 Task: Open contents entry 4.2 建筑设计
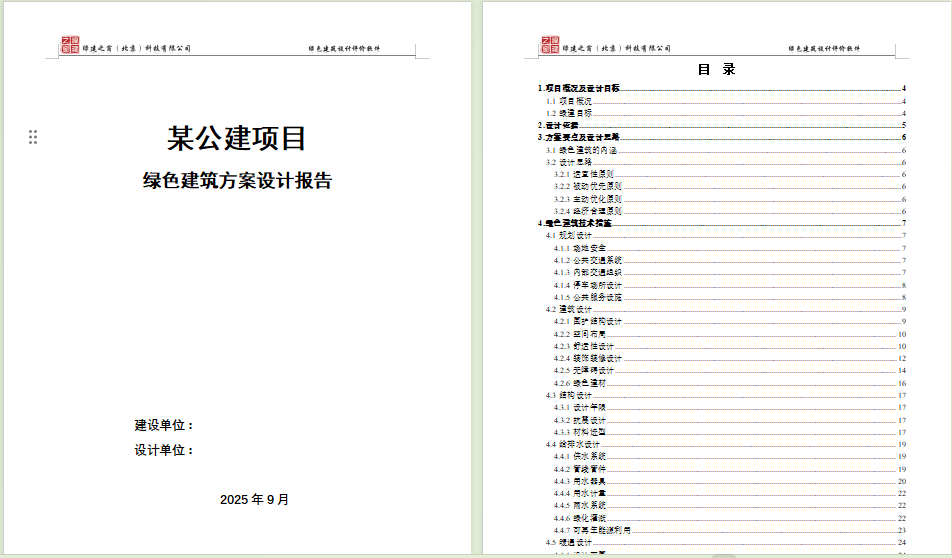point(726,310)
